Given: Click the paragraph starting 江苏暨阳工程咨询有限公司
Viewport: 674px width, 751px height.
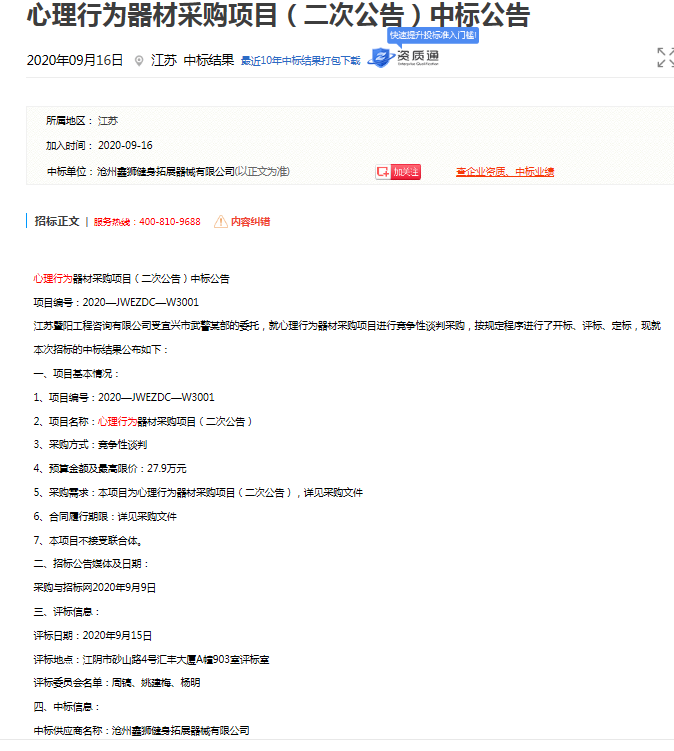Looking at the screenshot, I should coord(347,326).
